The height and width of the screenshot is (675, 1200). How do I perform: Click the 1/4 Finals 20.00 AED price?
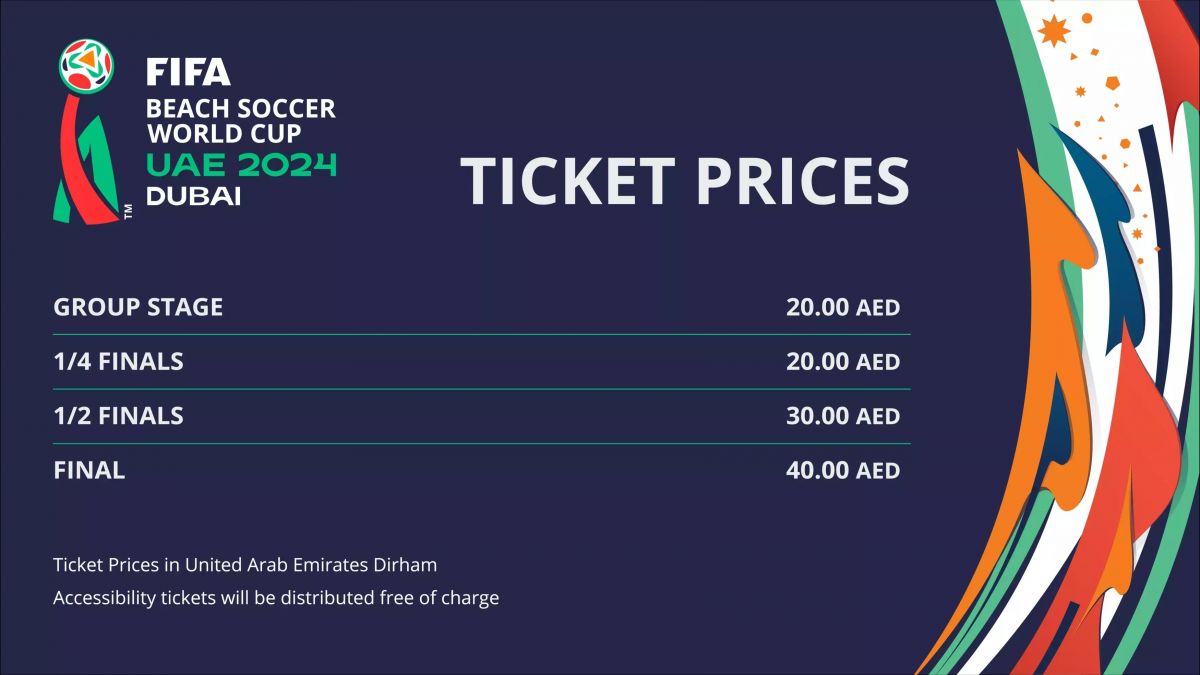[842, 361]
